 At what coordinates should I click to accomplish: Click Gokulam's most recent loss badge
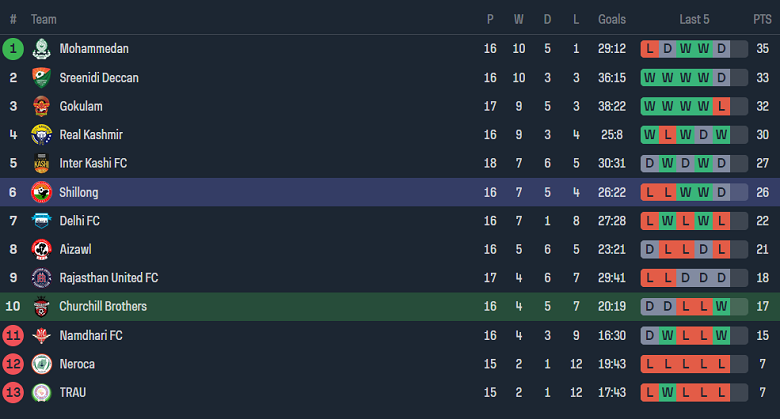point(722,106)
